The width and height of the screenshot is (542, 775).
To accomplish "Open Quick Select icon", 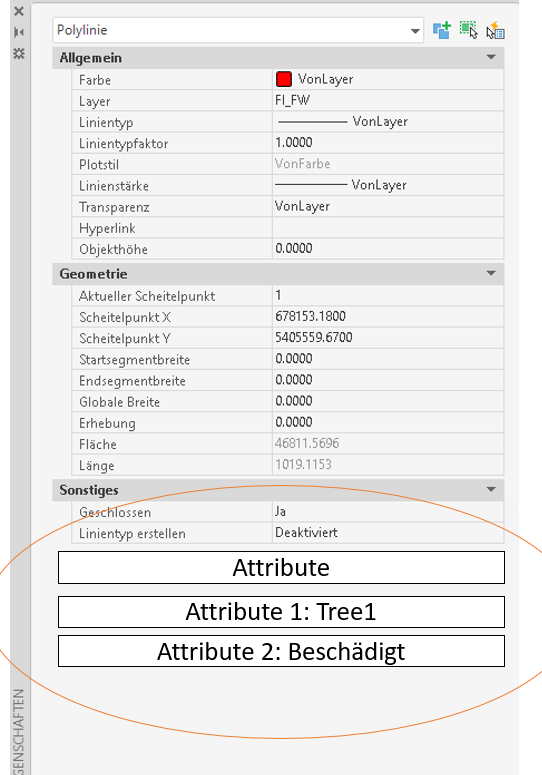I will 495,31.
